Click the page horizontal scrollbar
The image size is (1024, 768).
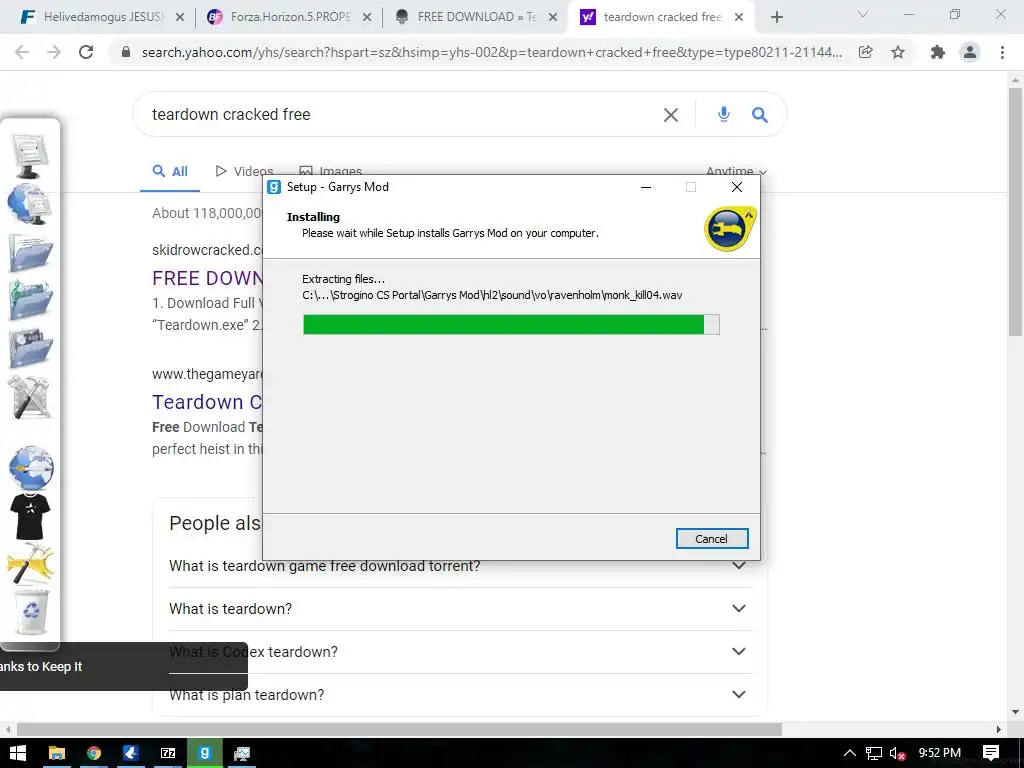click(x=399, y=729)
